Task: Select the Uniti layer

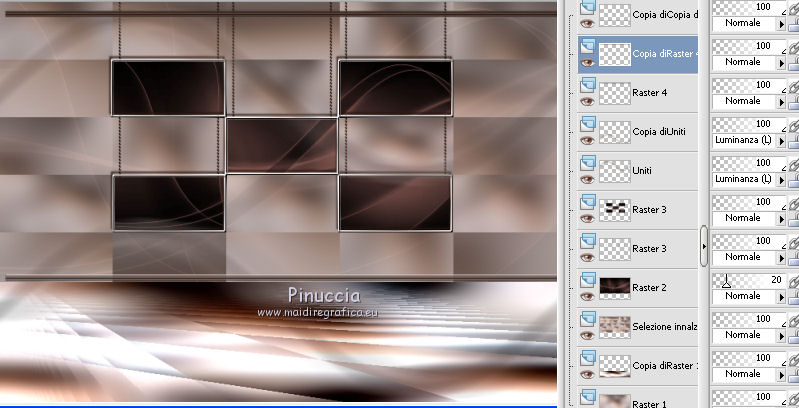Action: tap(637, 171)
